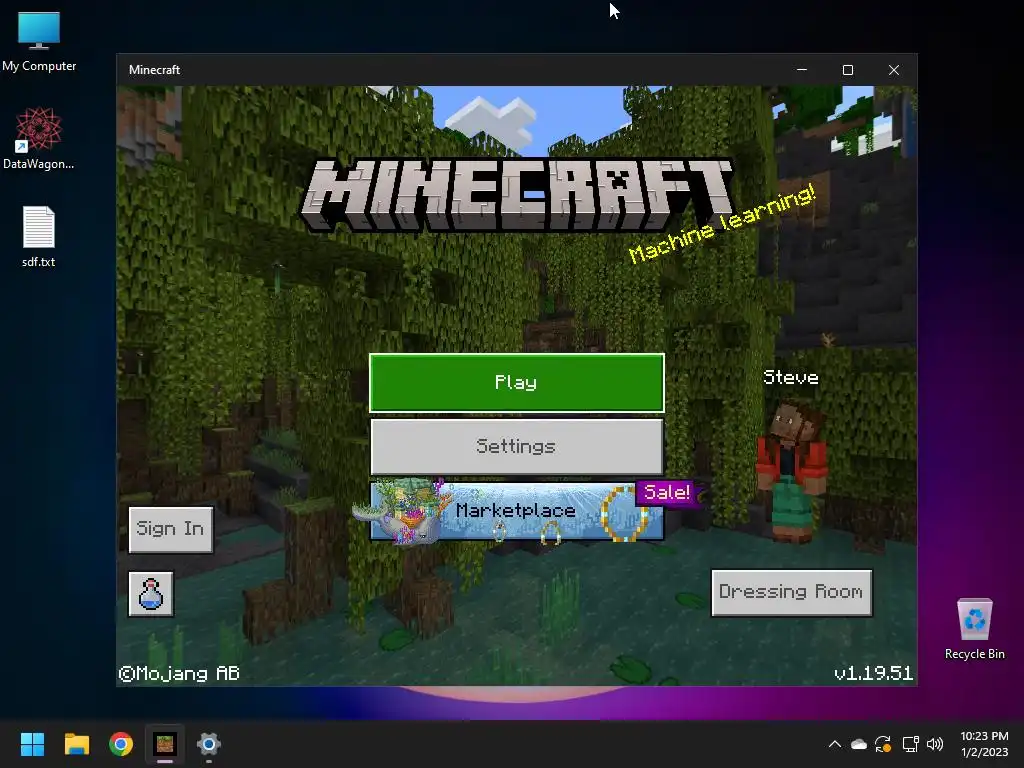The image size is (1024, 768).
Task: Maximize the Minecraft window
Action: click(x=848, y=70)
